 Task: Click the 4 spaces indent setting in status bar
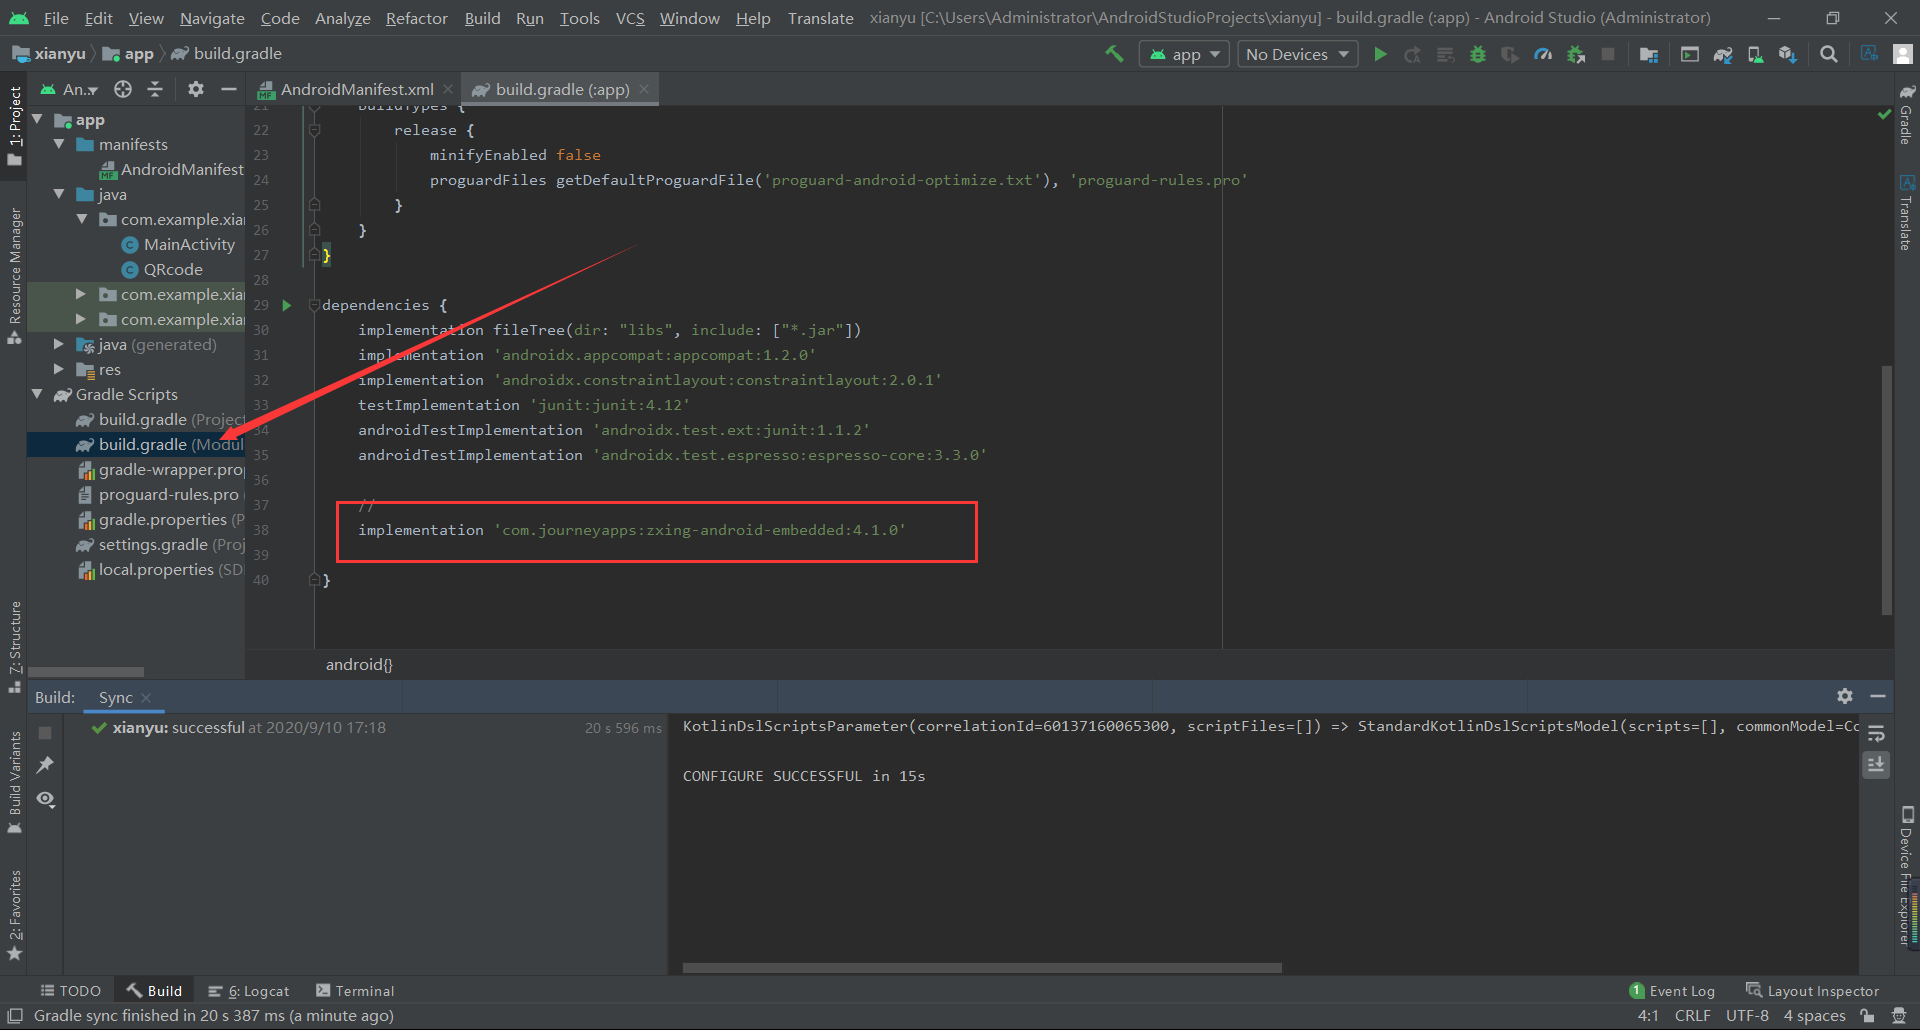pyautogui.click(x=1814, y=1016)
